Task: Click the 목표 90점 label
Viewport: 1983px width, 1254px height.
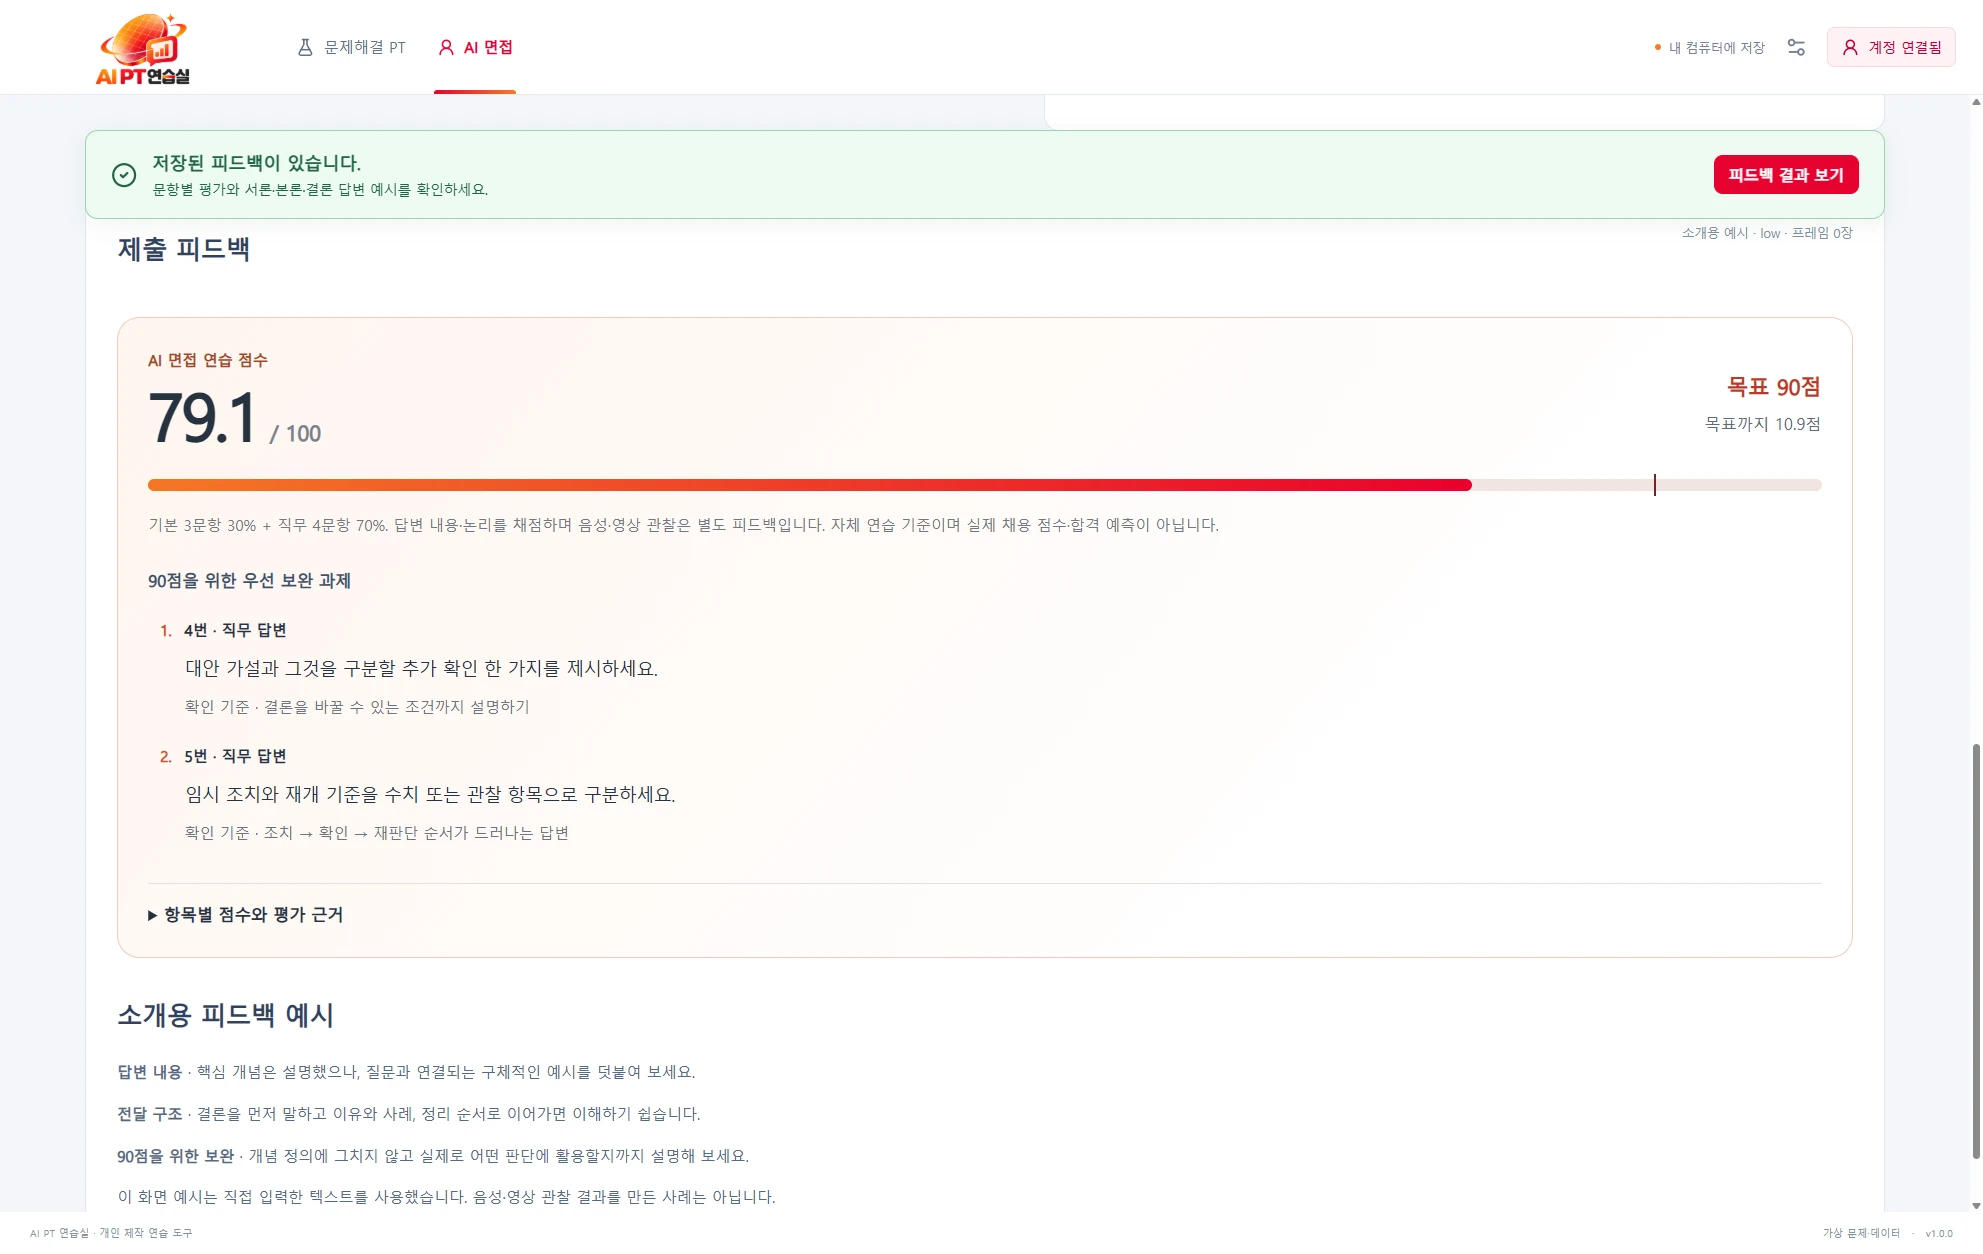Action: pos(1773,387)
